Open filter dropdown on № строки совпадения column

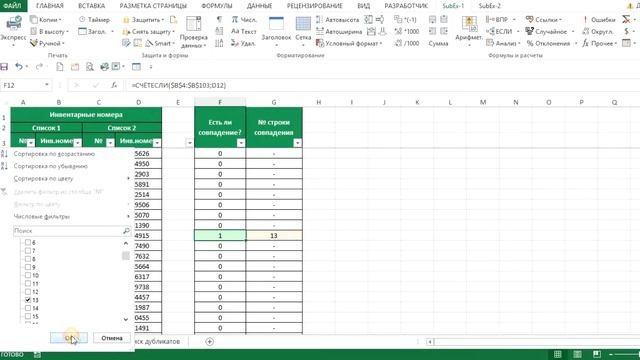pos(298,143)
